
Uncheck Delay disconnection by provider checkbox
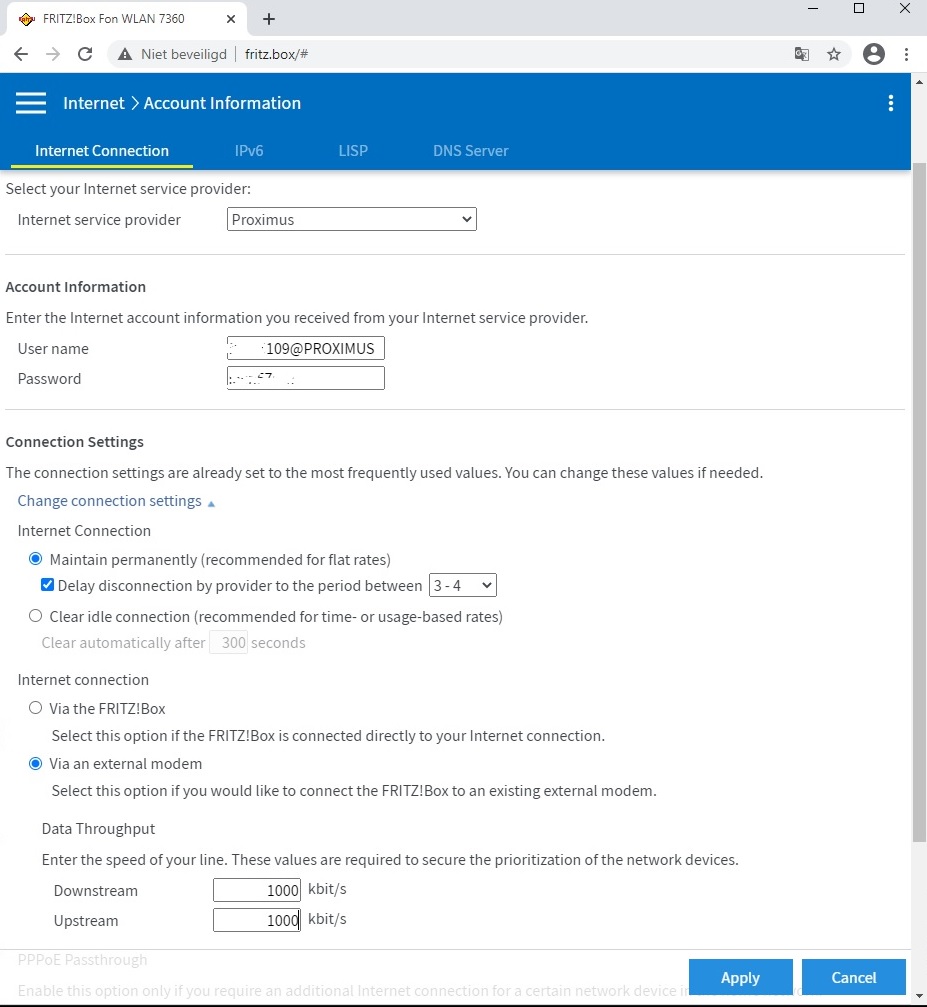[47, 585]
